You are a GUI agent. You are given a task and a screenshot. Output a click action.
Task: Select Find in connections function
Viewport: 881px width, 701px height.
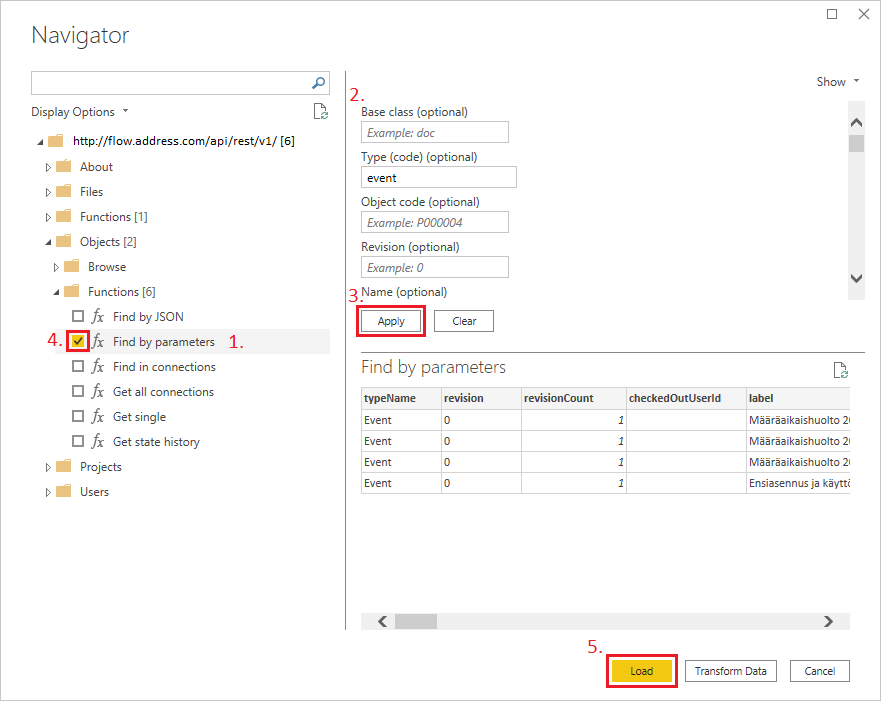[164, 367]
